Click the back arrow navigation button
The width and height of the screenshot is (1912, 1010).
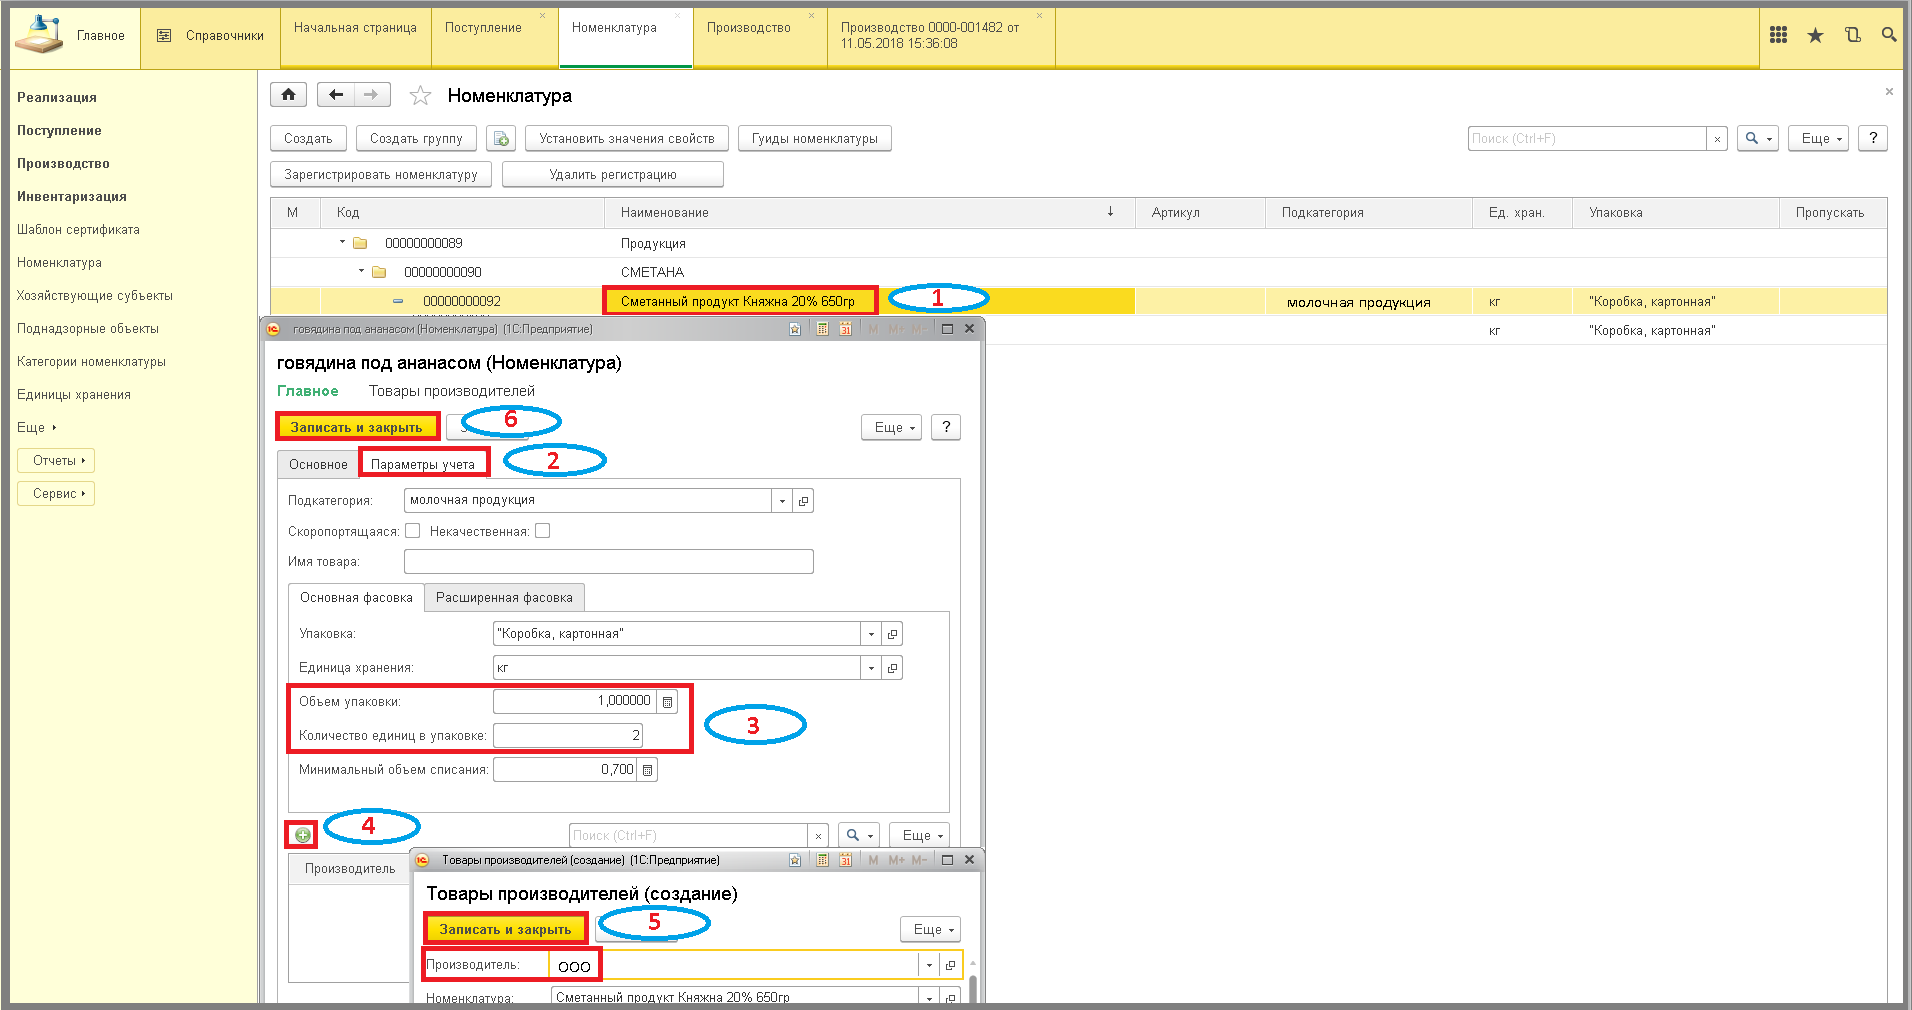(x=336, y=95)
